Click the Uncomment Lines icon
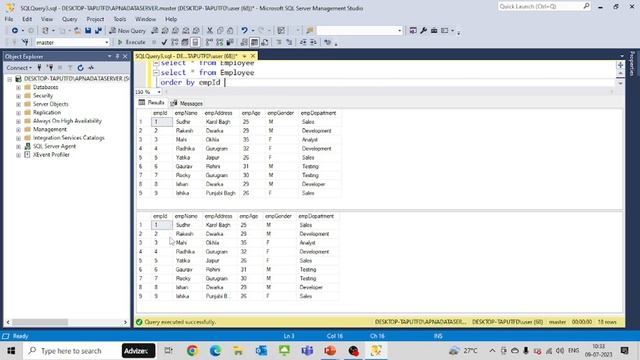The width and height of the screenshot is (640, 360). point(289,42)
